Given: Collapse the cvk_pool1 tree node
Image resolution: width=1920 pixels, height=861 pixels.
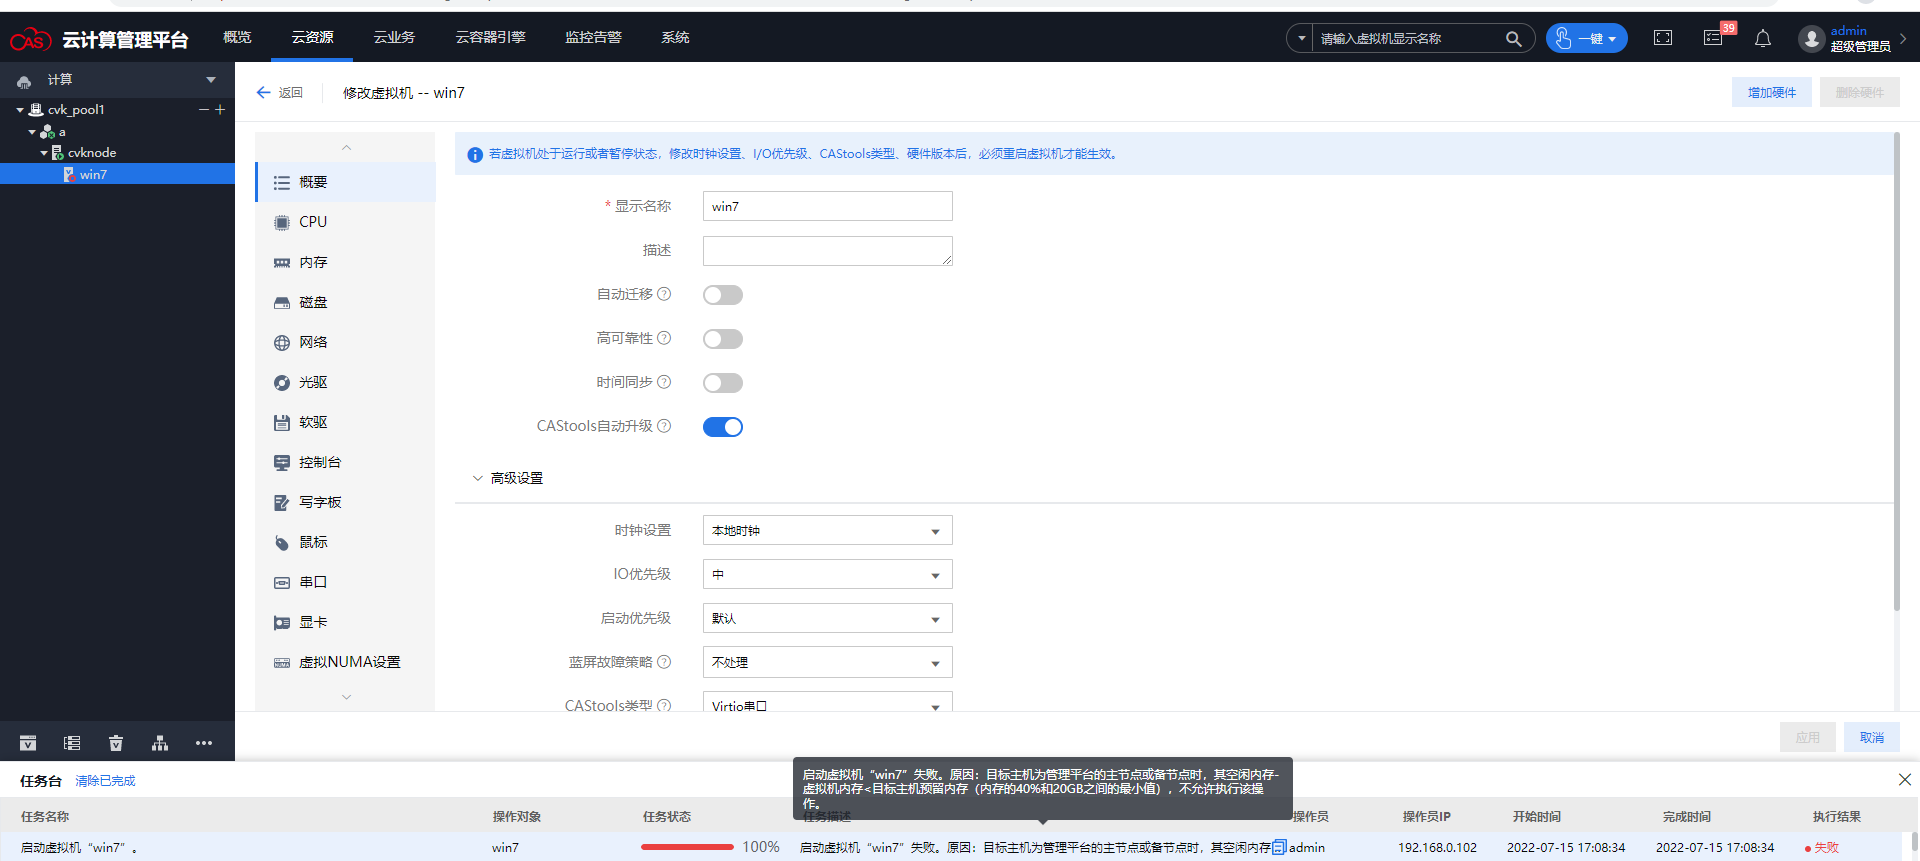Looking at the screenshot, I should [20, 110].
